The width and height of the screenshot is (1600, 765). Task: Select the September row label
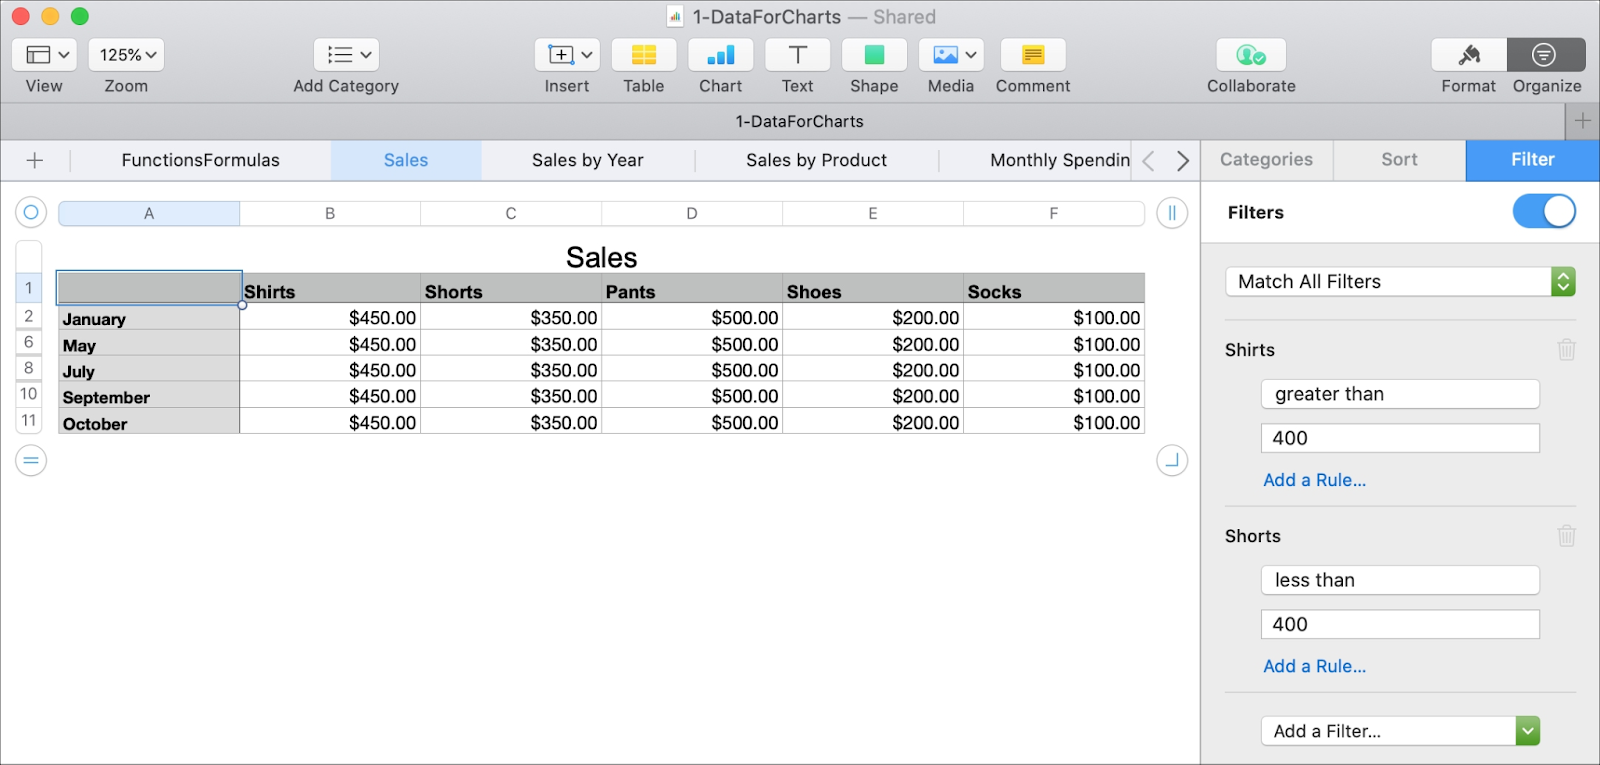pyautogui.click(x=149, y=396)
